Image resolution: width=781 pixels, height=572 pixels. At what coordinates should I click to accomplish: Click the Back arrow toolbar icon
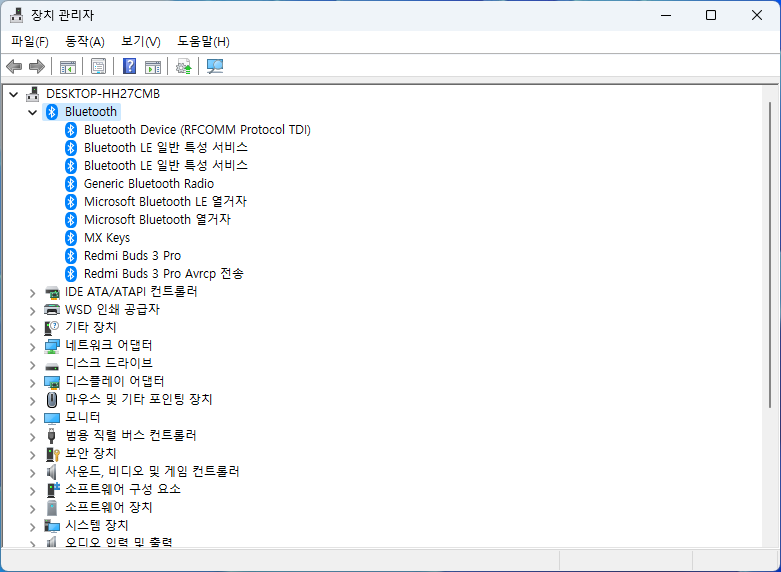pos(14,66)
